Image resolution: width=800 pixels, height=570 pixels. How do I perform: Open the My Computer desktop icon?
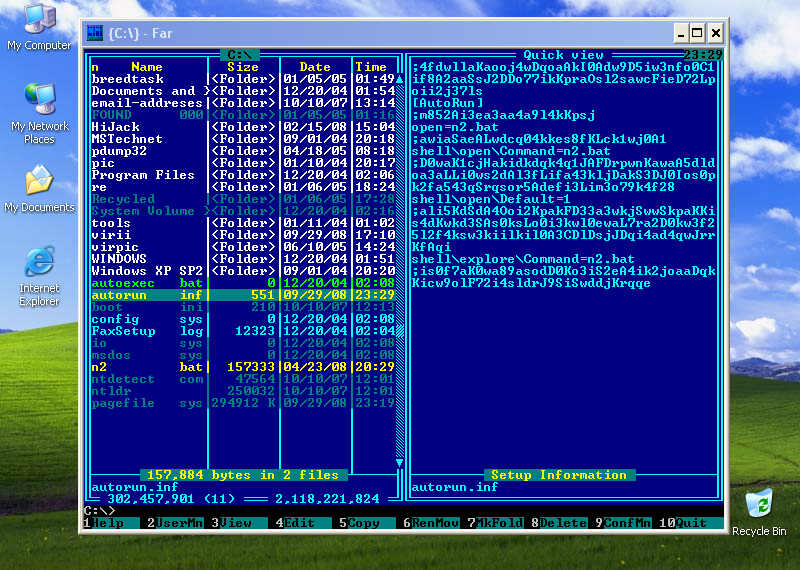[39, 27]
